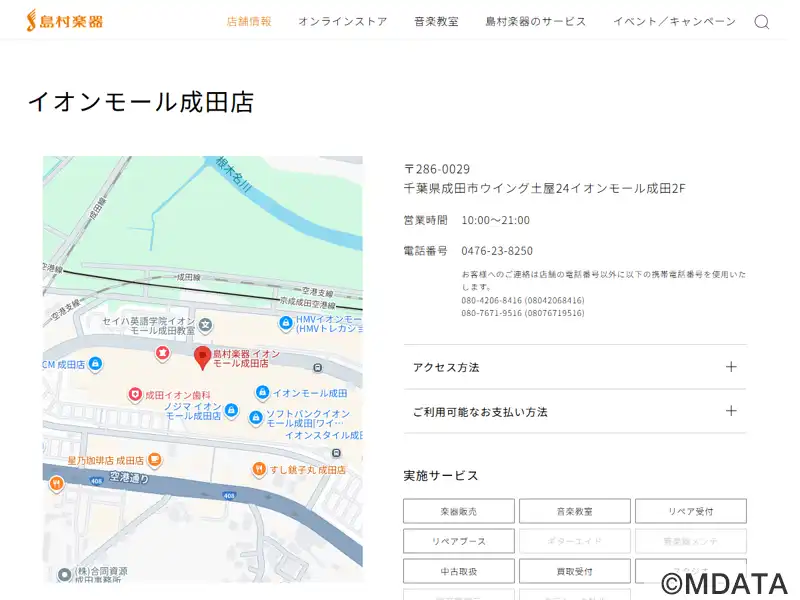Go to 音楽教室 in navigation
This screenshot has width=800, height=600.
pos(436,21)
